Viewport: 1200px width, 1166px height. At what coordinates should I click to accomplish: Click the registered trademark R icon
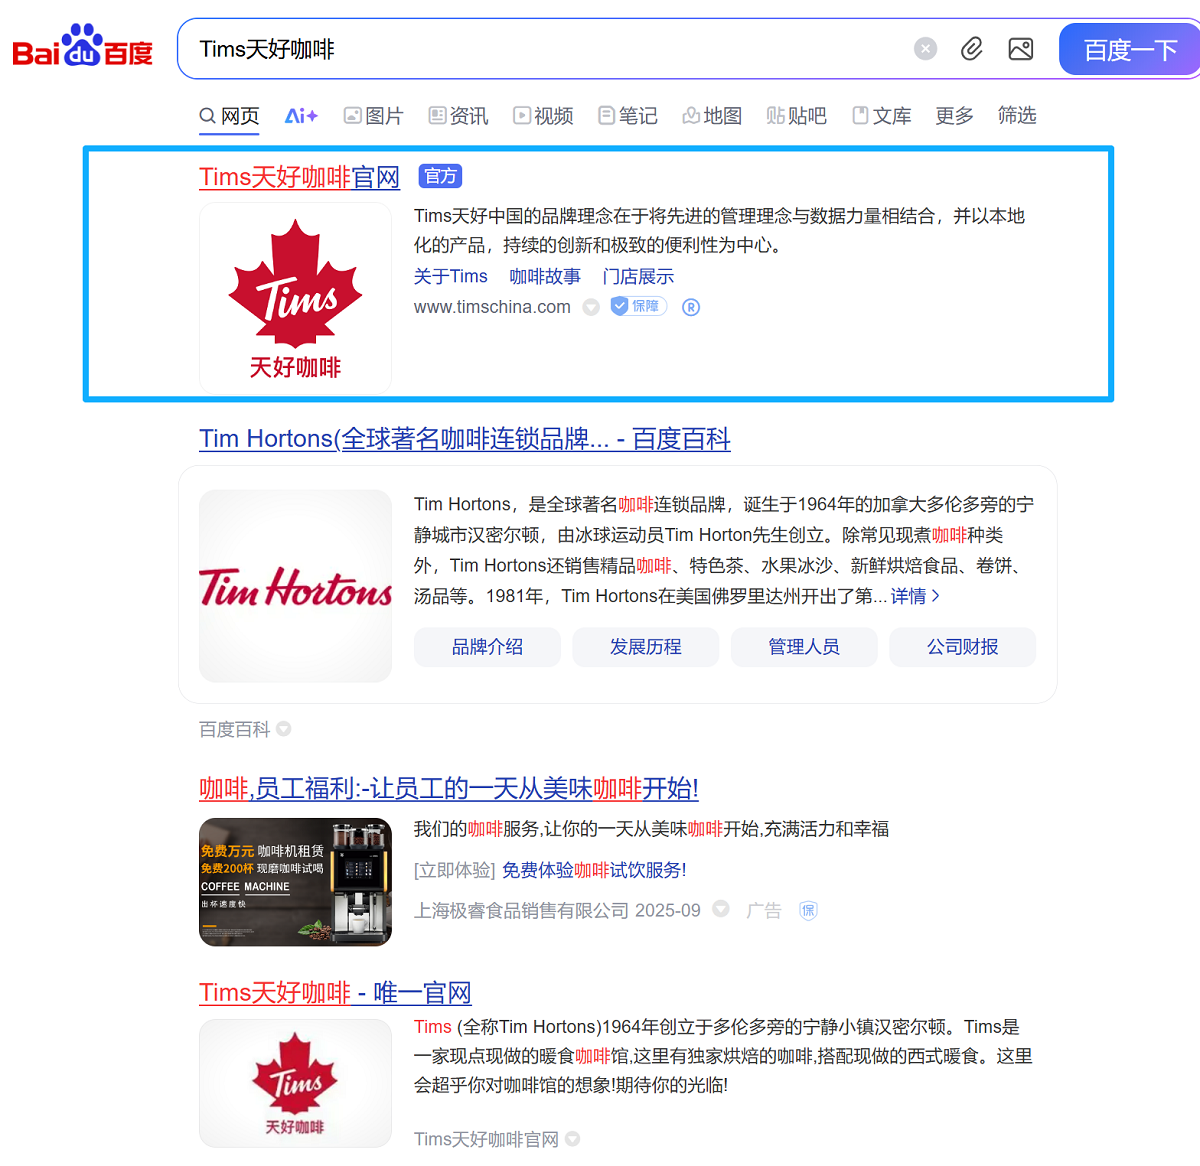click(x=691, y=307)
